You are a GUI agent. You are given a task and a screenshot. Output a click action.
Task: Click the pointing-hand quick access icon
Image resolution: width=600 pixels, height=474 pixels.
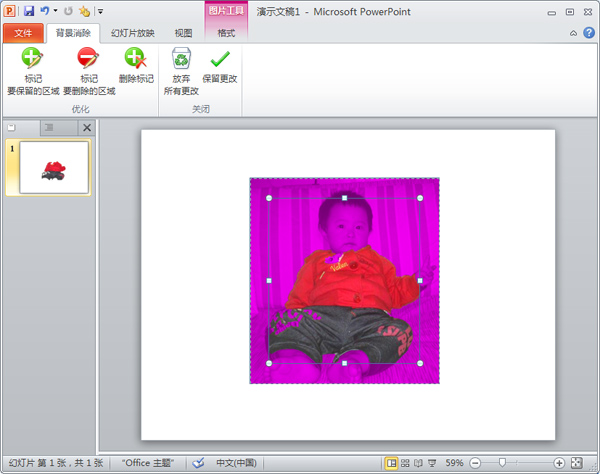click(84, 11)
